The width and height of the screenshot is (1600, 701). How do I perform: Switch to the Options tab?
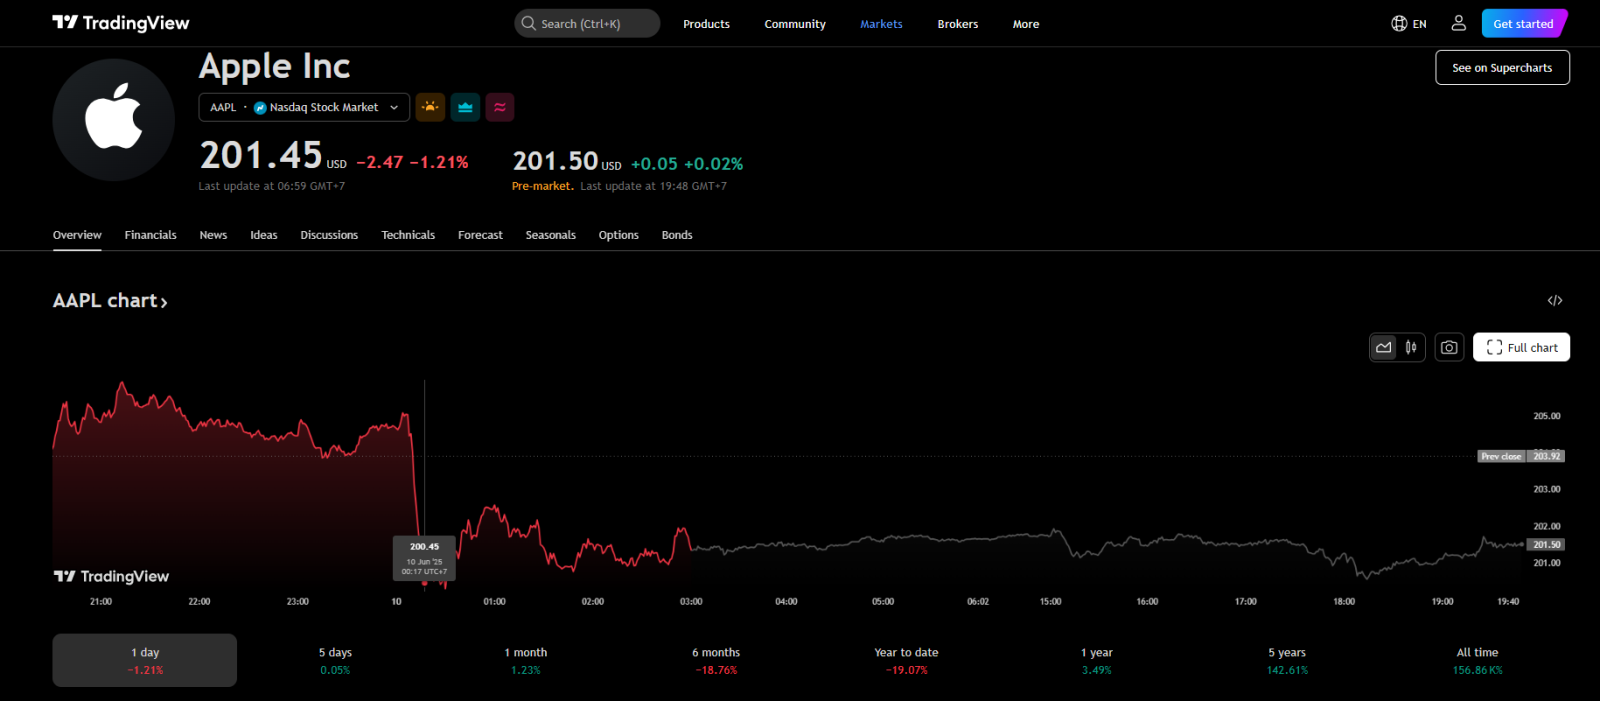click(618, 235)
